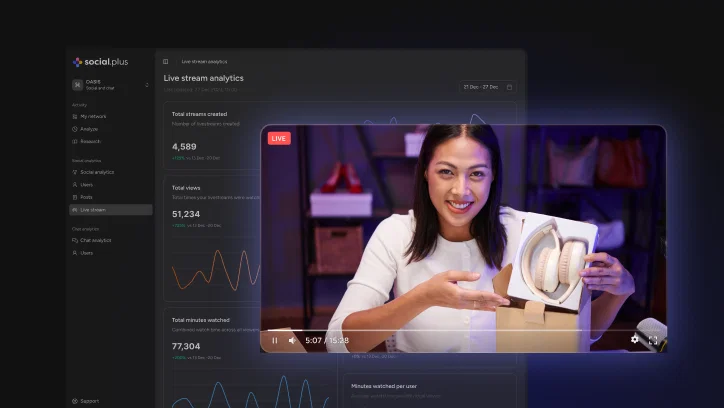This screenshot has height=408, width=724.
Task: Open the OASIS workspace switcher arrows
Action: (147, 85)
